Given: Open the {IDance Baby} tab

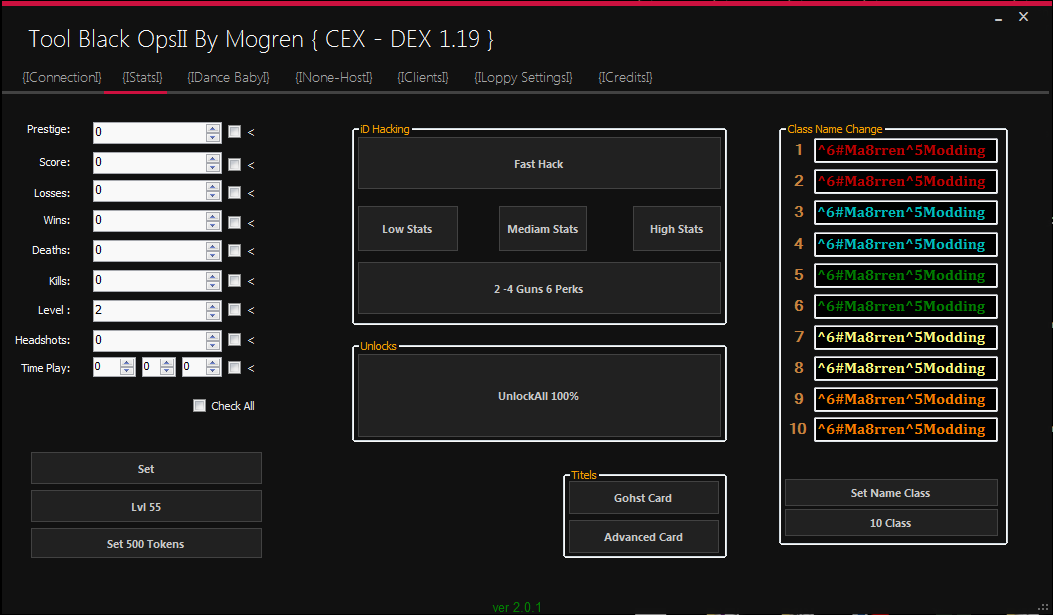Looking at the screenshot, I should (x=228, y=77).
